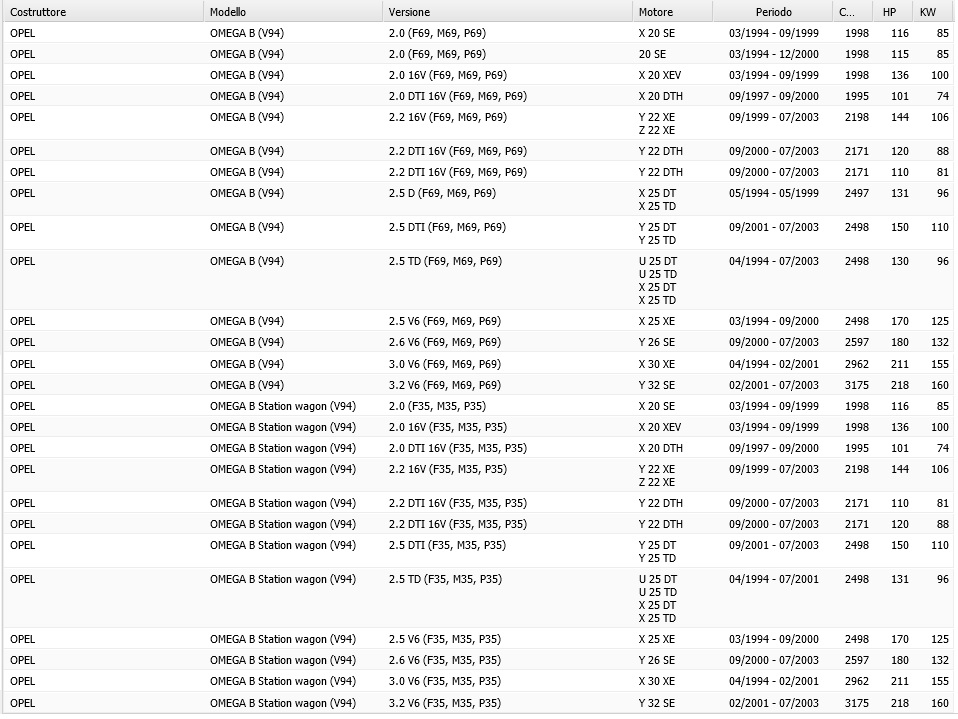Select version '3.2 V6 (F35, M35, P35)'
This screenshot has width=958, height=719.
tap(444, 703)
